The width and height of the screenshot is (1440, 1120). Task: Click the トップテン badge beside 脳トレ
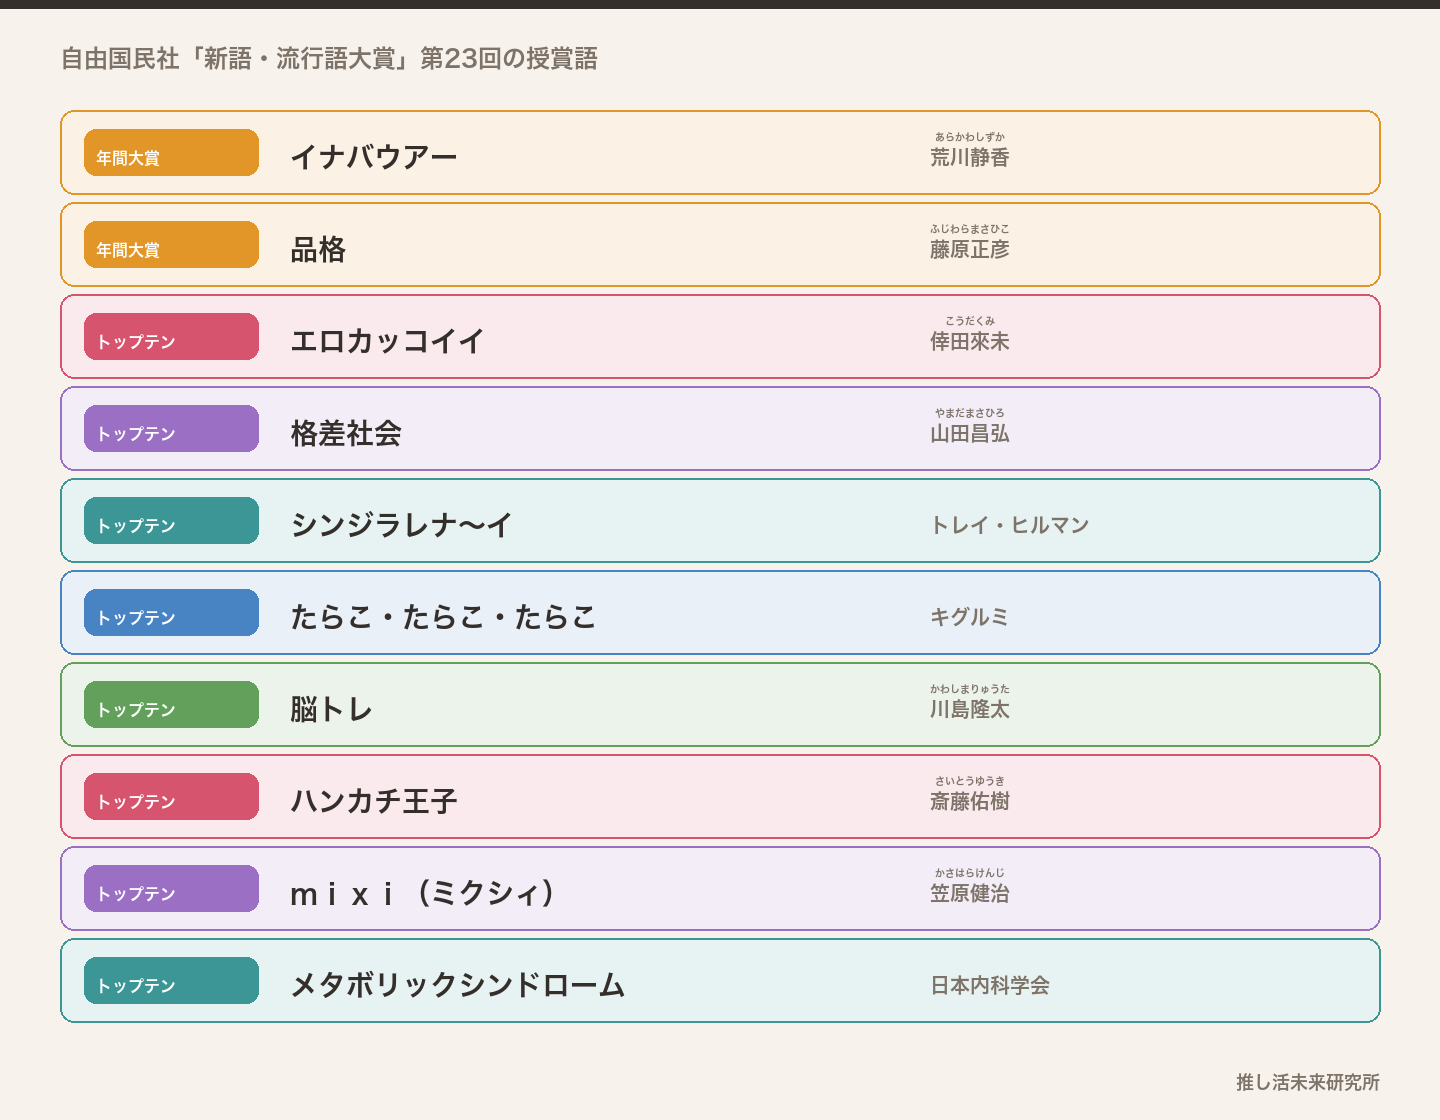(x=171, y=705)
